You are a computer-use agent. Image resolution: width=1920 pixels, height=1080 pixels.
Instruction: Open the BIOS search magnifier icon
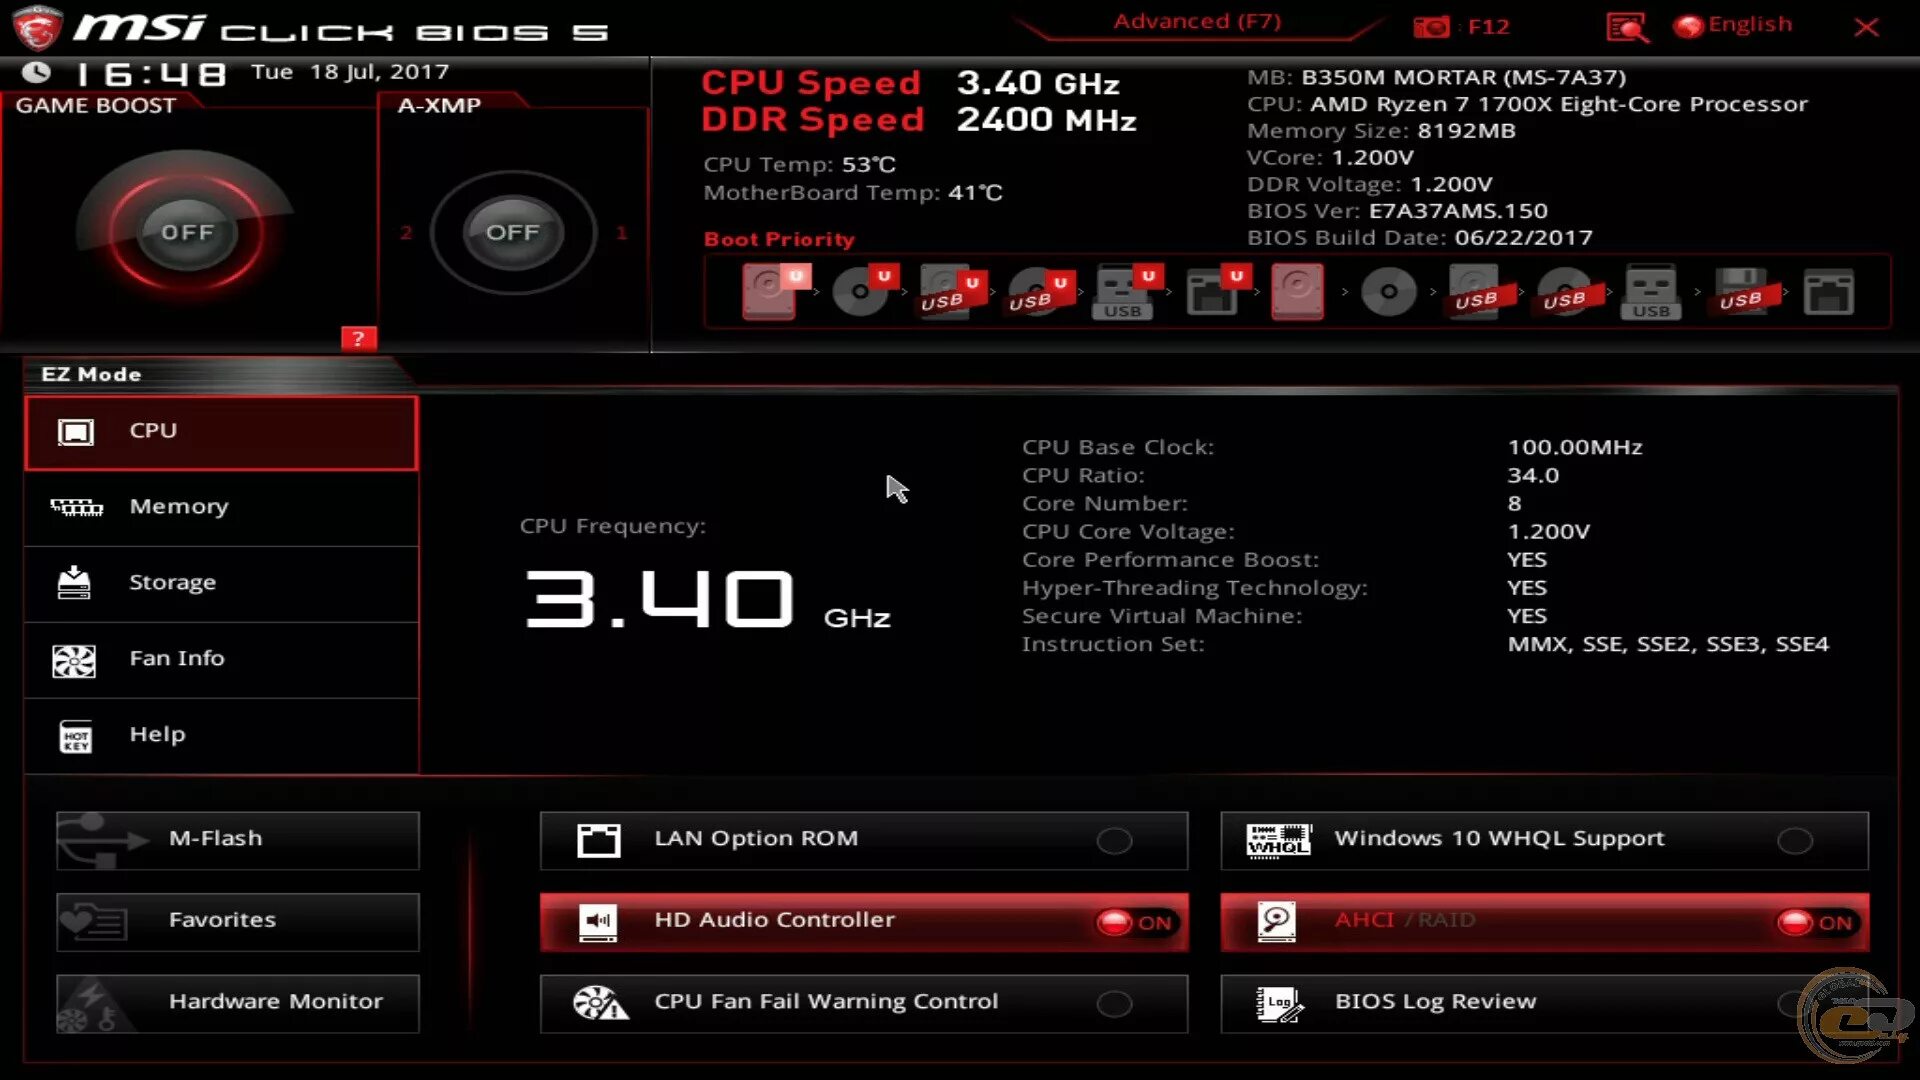[1627, 27]
